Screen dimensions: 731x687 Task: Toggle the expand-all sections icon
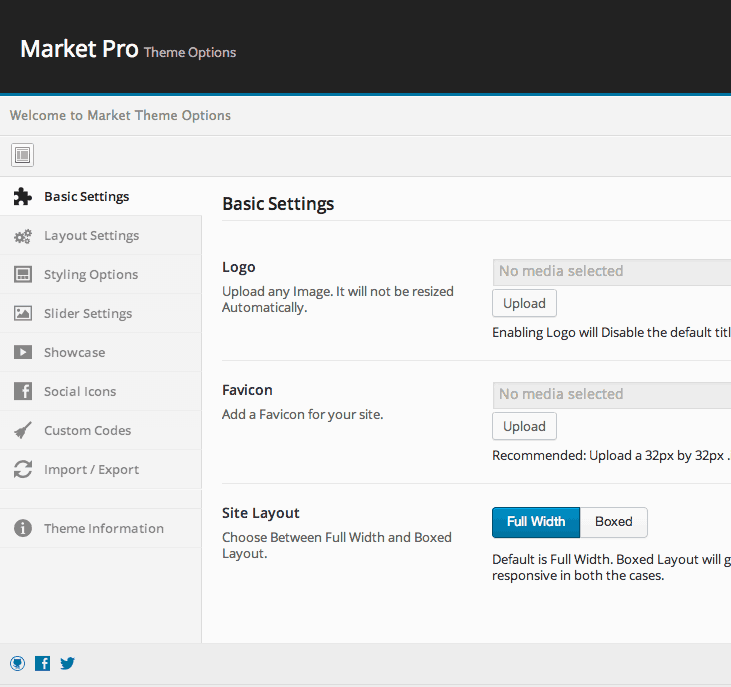click(x=22, y=155)
